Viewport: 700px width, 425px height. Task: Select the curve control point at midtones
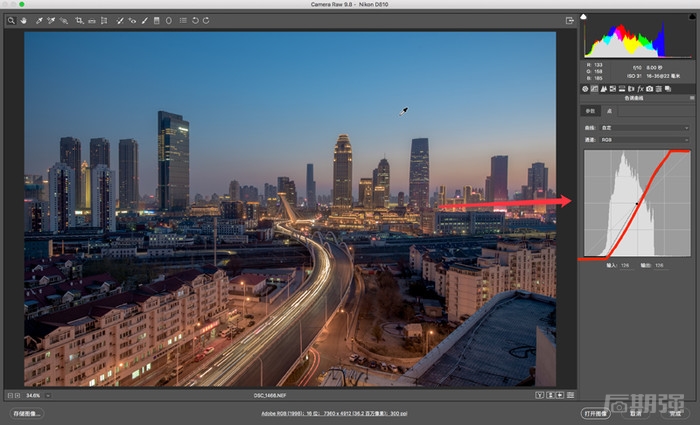pyautogui.click(x=637, y=204)
